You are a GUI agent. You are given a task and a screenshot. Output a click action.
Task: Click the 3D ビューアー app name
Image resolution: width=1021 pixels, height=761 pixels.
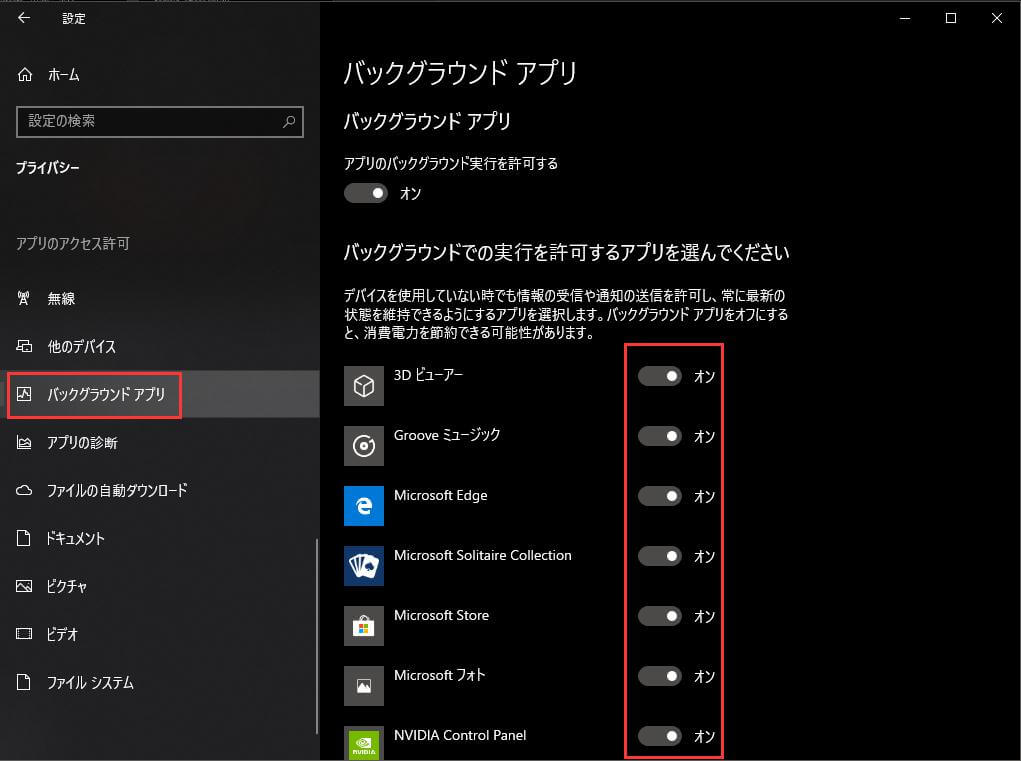pos(428,375)
